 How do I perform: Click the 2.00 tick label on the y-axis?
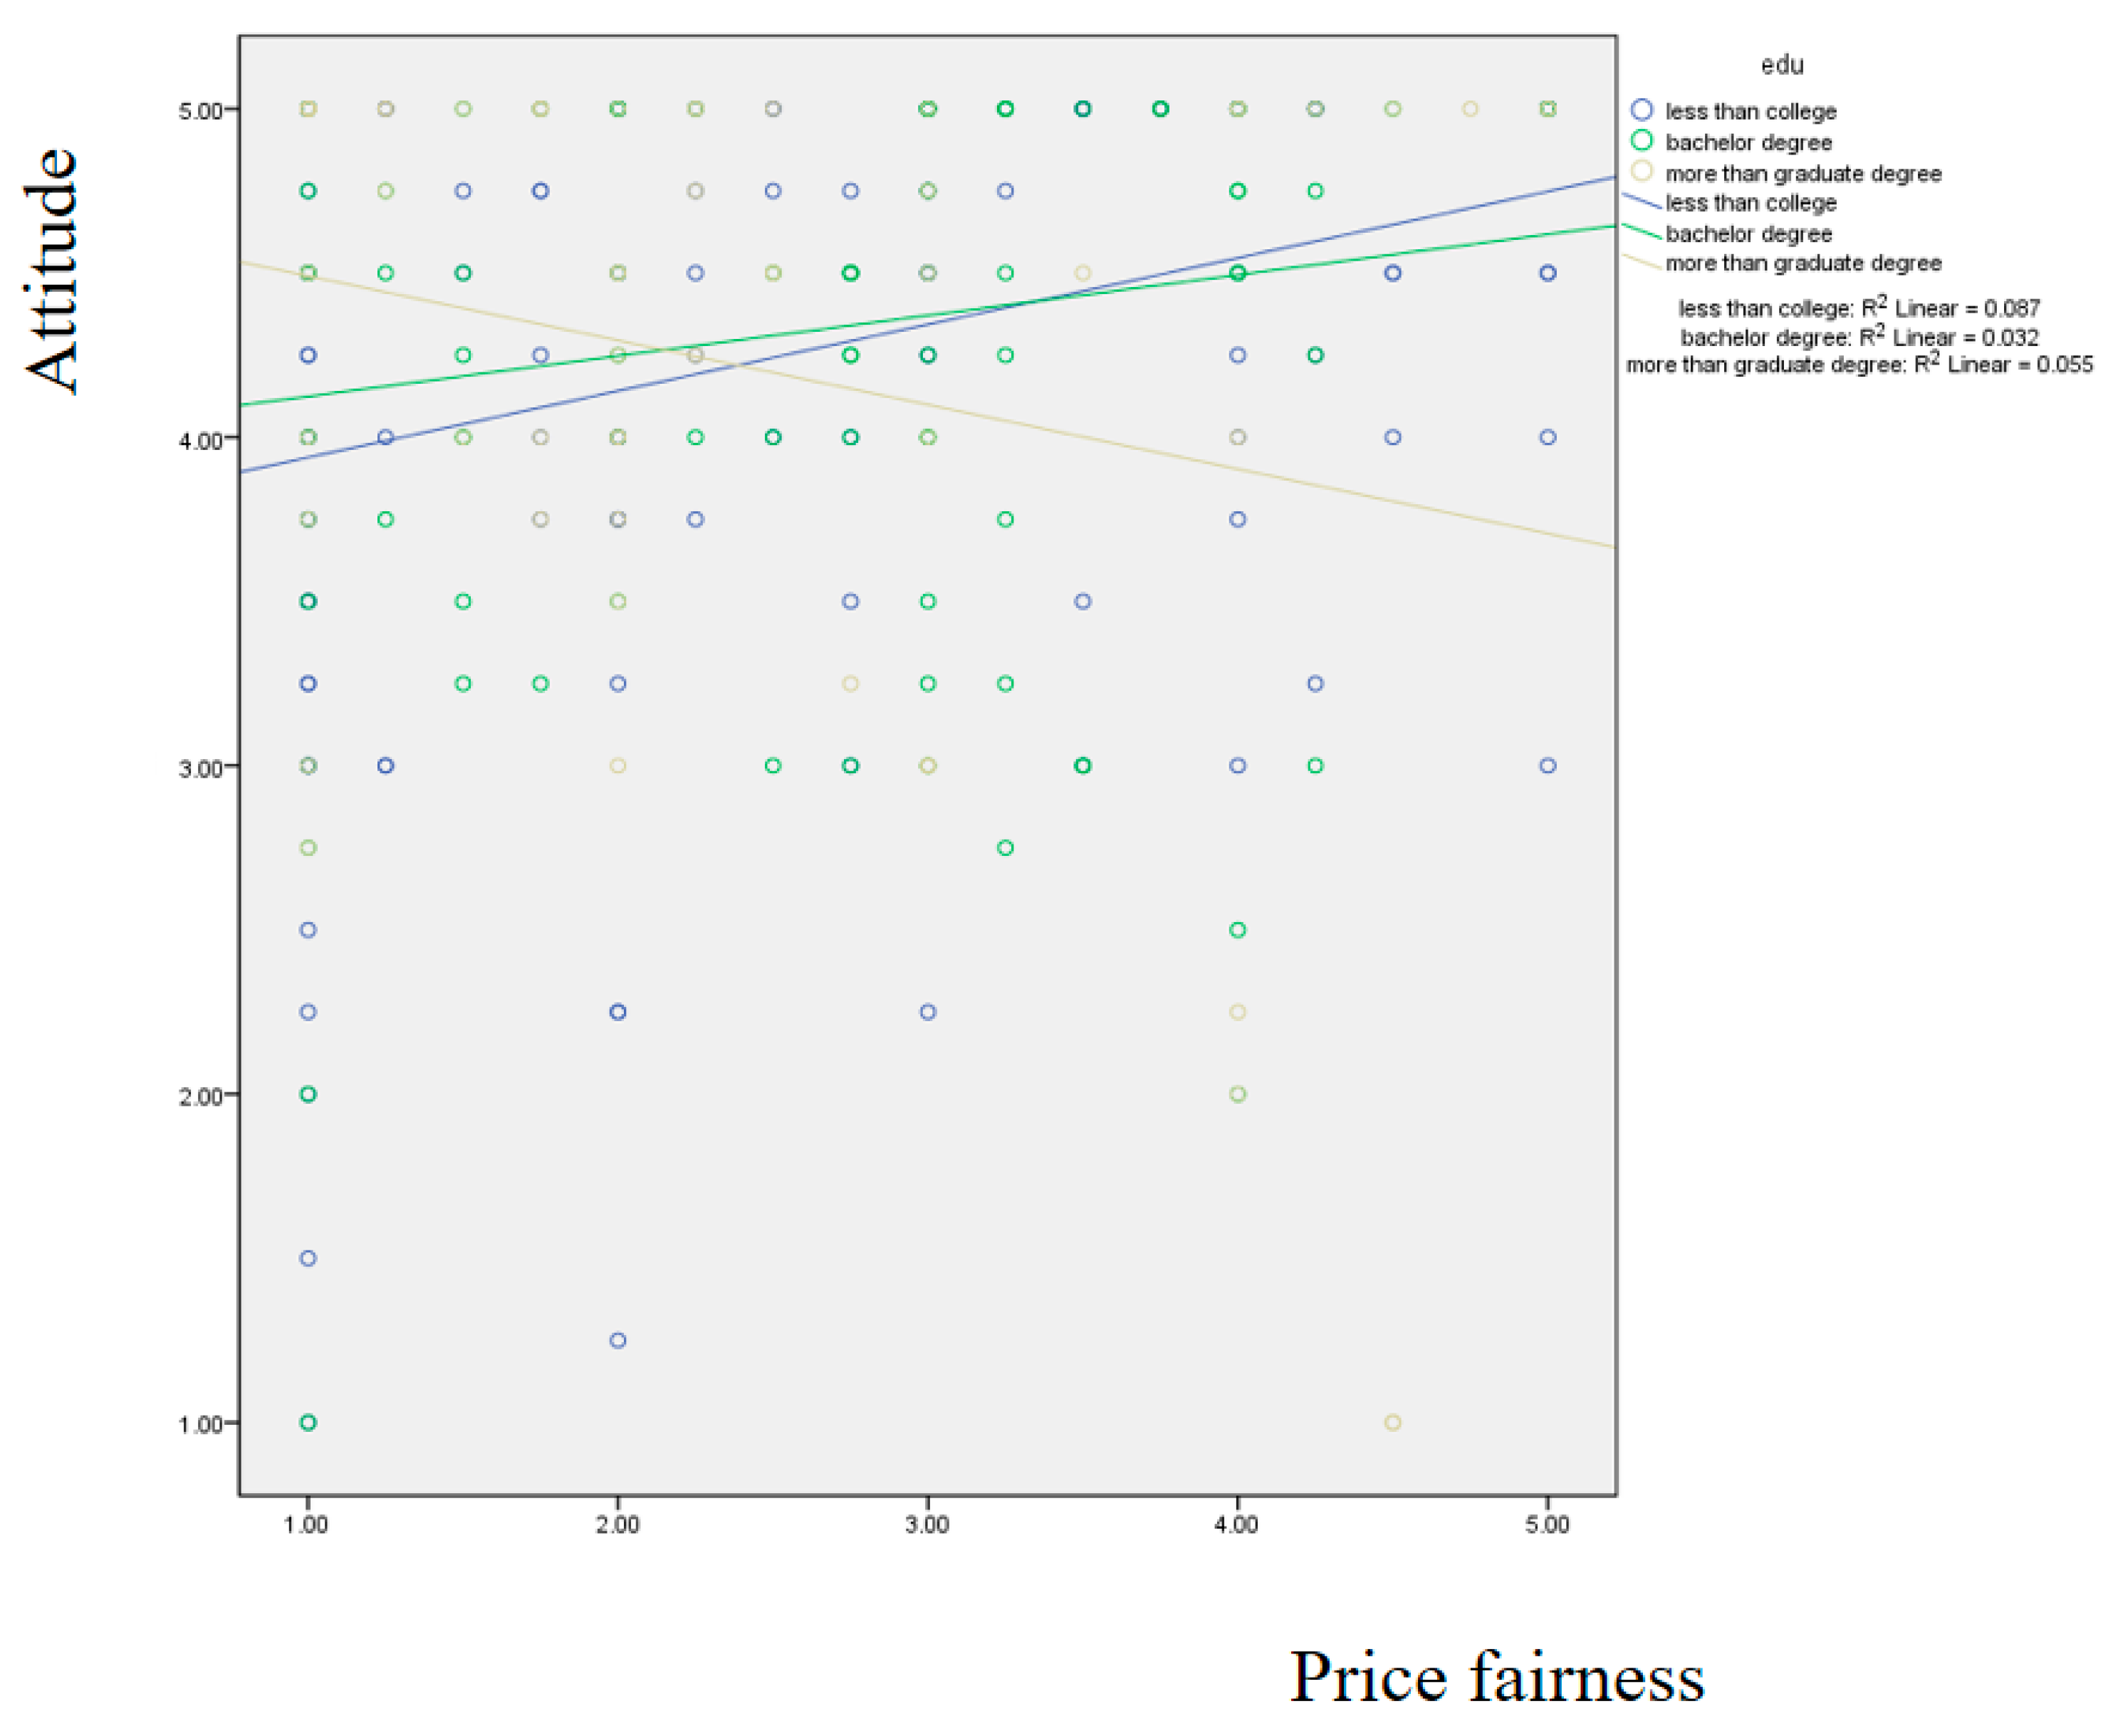point(200,1096)
